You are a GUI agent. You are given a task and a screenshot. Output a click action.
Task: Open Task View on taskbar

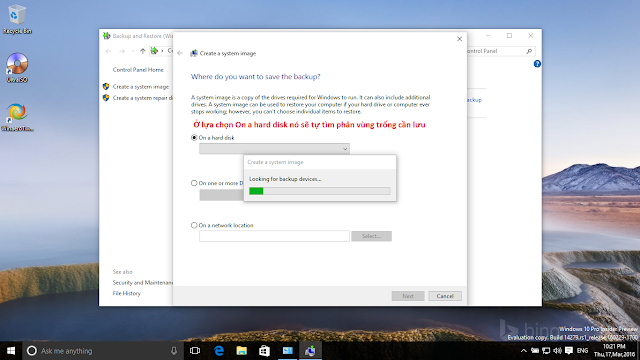195,351
